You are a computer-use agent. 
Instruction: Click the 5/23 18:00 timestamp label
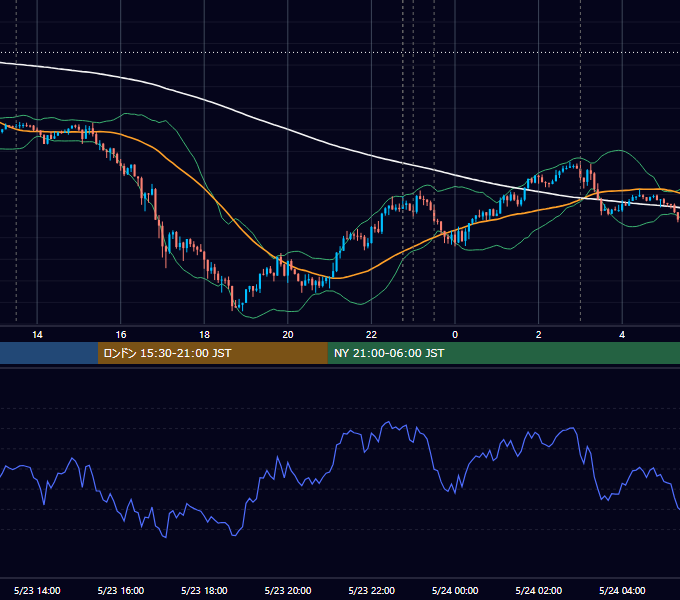point(204,590)
